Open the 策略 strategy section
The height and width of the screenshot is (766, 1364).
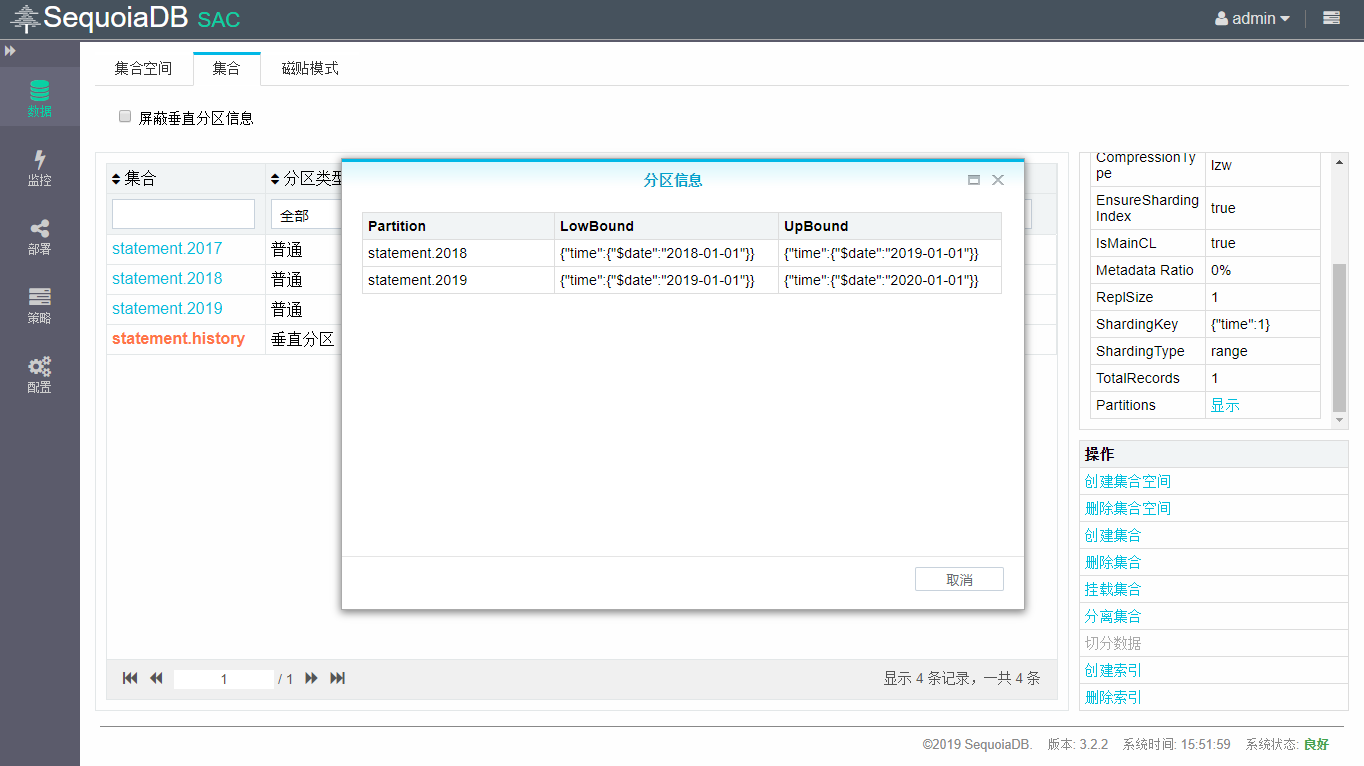pos(39,305)
